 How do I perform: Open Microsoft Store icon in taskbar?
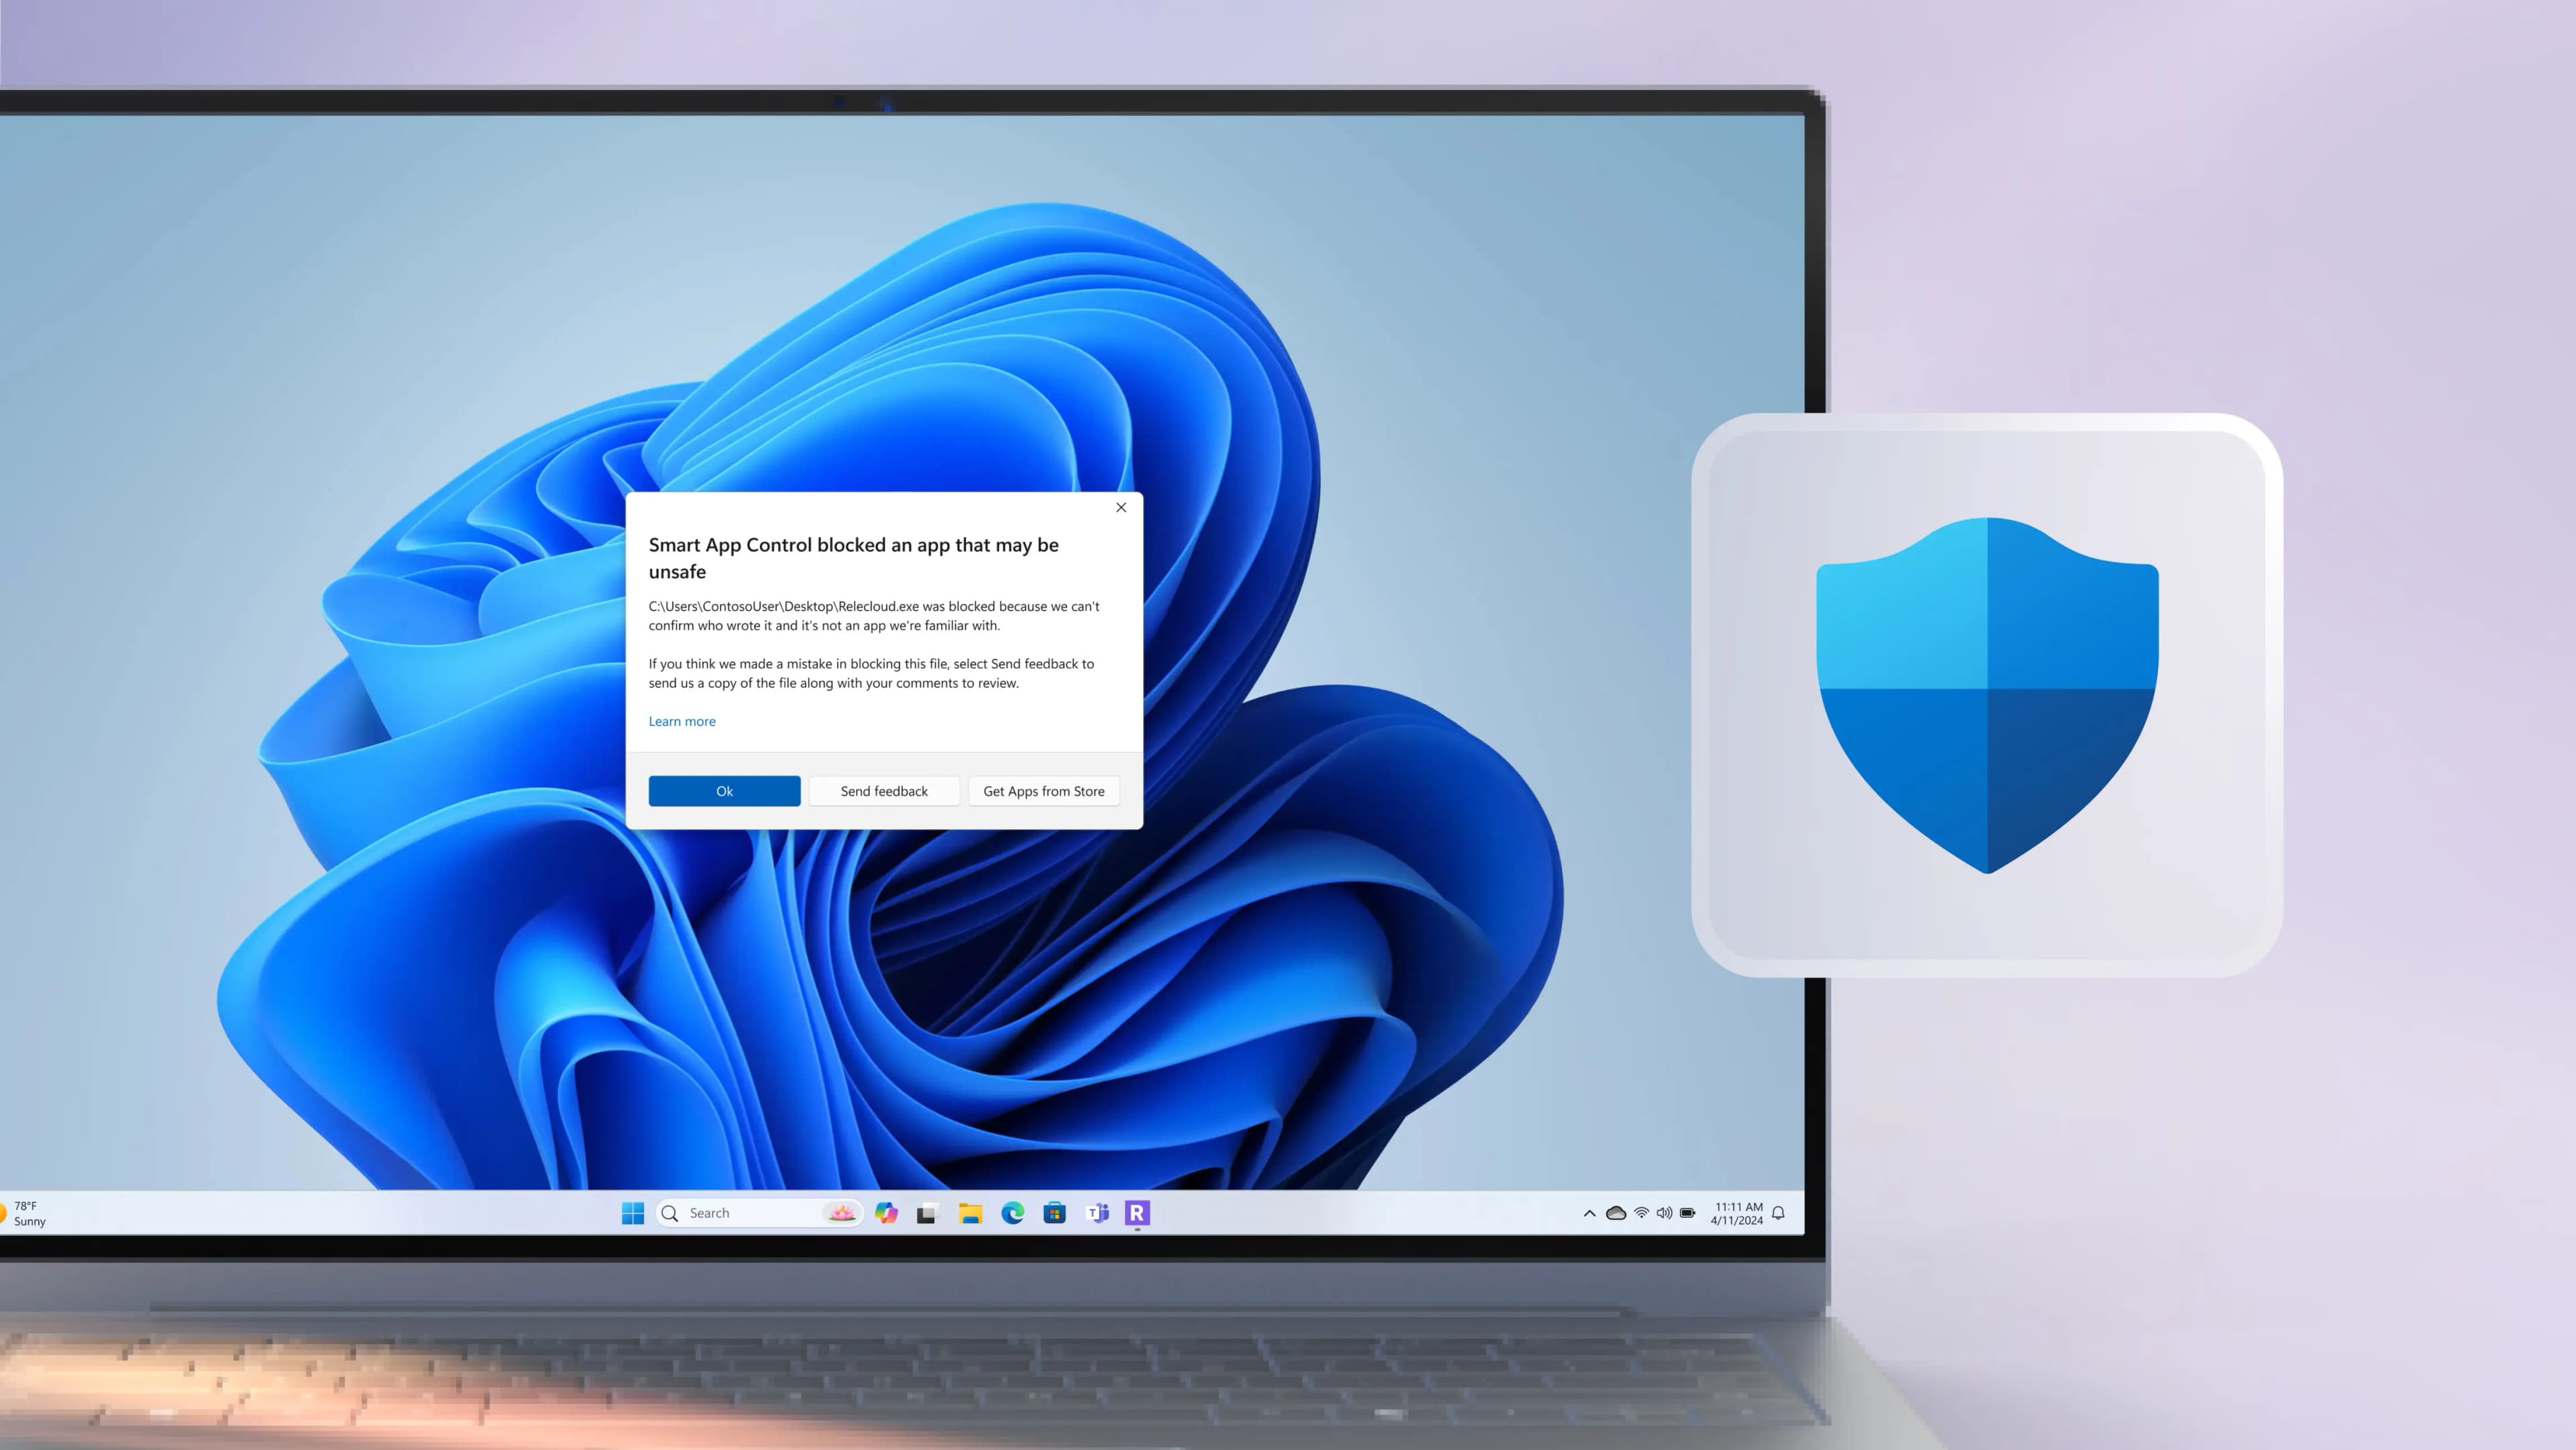(x=1055, y=1212)
